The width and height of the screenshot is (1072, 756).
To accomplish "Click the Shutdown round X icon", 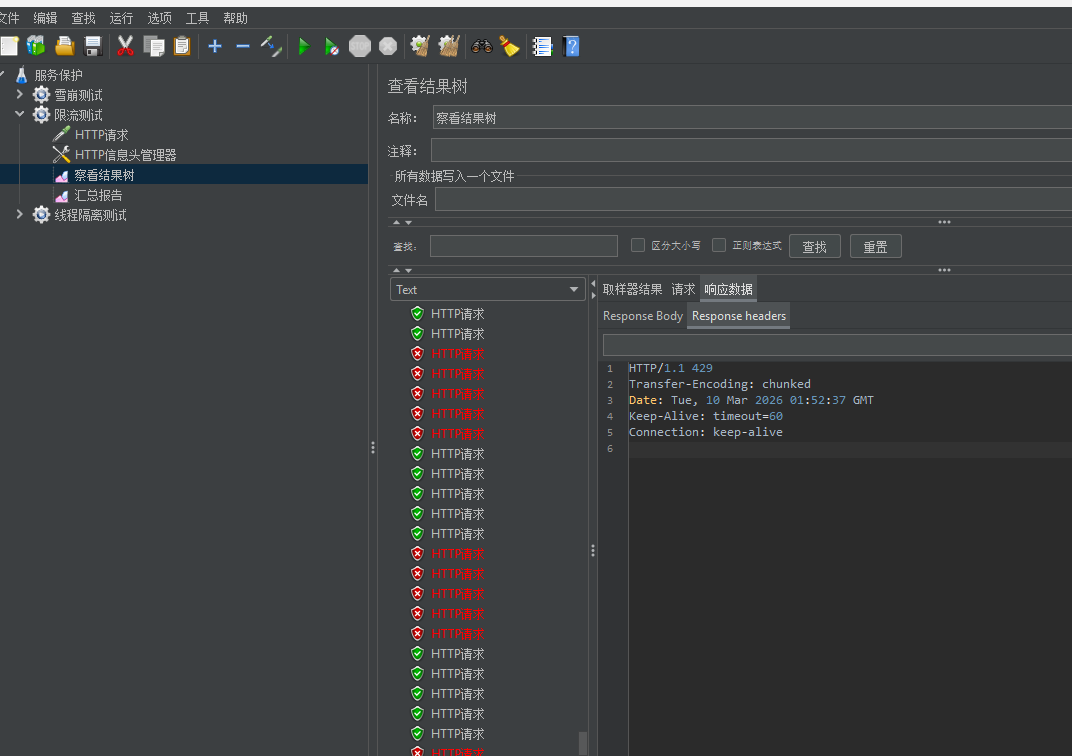I will (x=388, y=46).
